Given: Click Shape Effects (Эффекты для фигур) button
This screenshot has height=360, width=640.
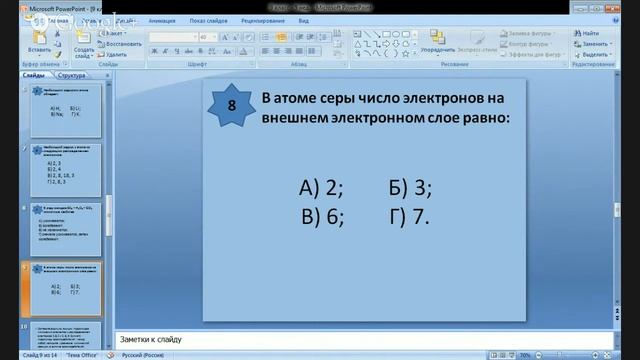Looking at the screenshot, I should point(533,55).
